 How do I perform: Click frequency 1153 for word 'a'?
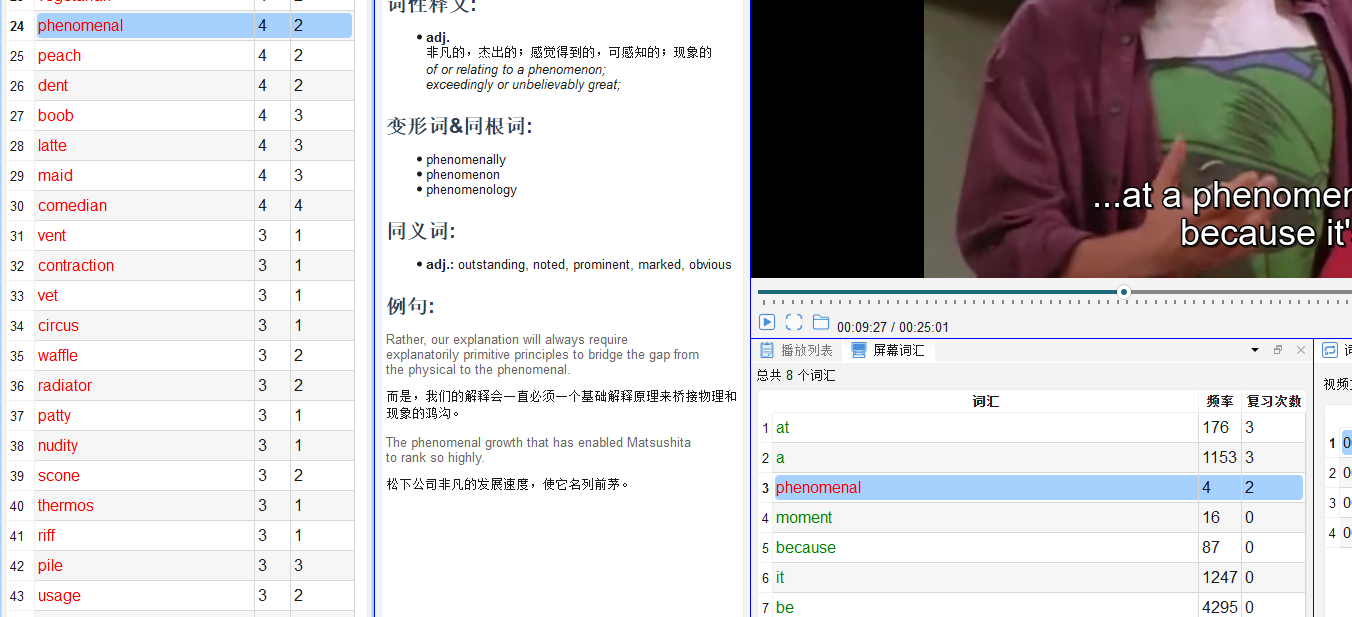point(1220,457)
